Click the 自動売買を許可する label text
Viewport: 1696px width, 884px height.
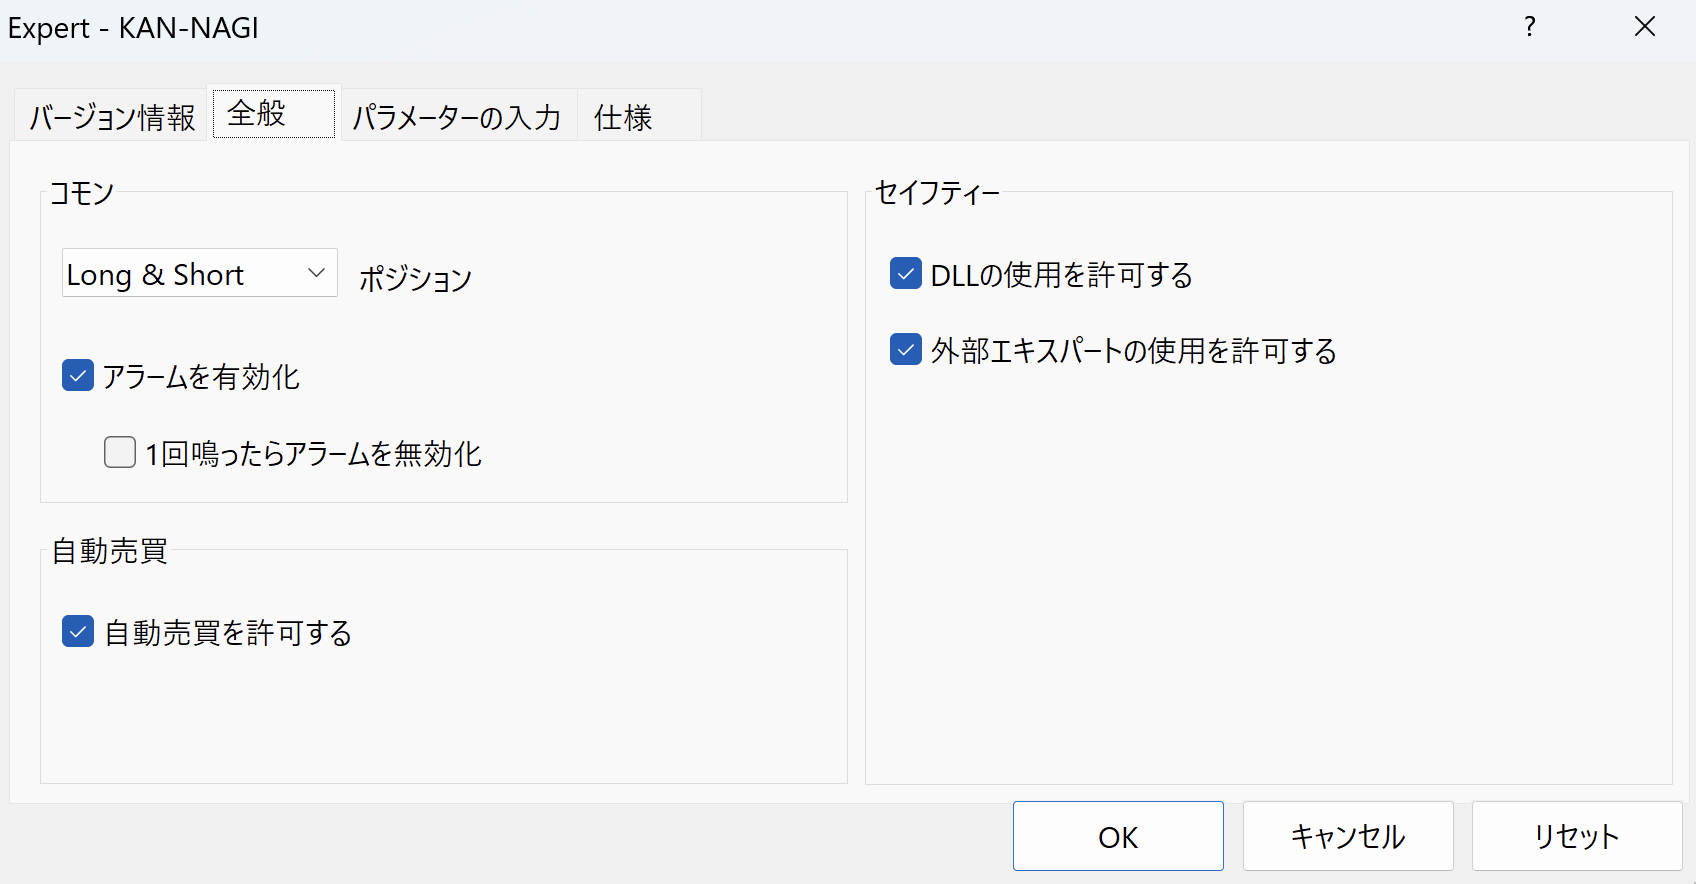[228, 633]
